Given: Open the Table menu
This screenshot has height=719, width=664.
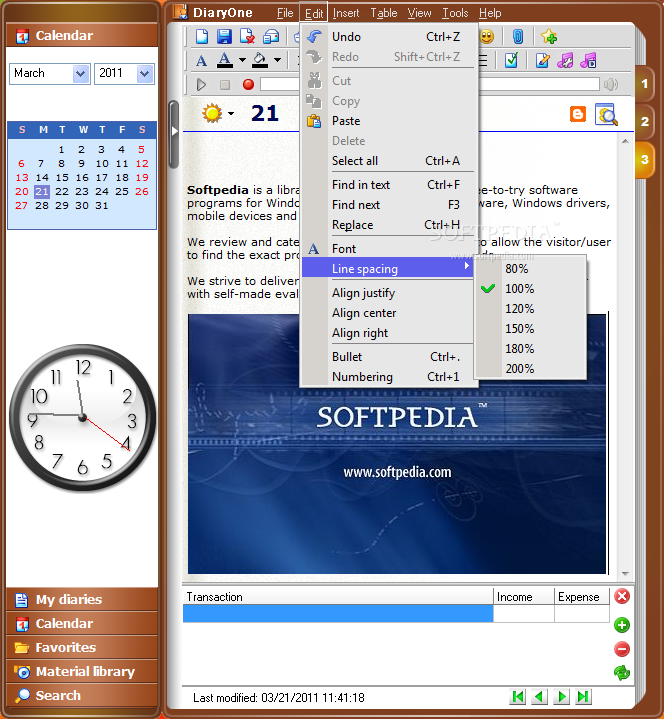Looking at the screenshot, I should coord(384,13).
